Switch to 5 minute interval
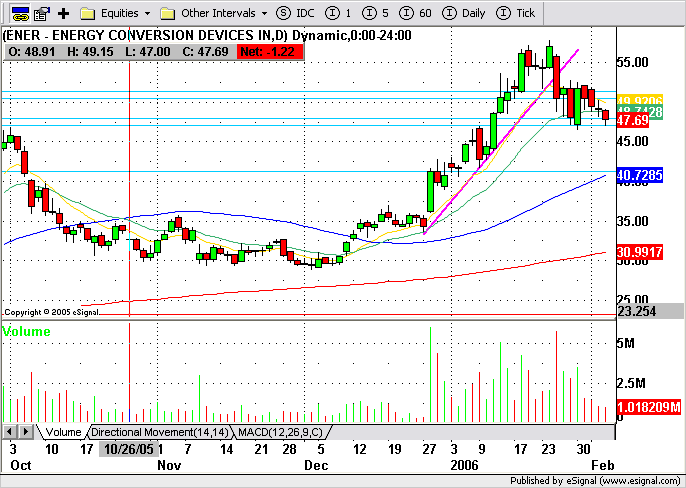 coord(375,13)
